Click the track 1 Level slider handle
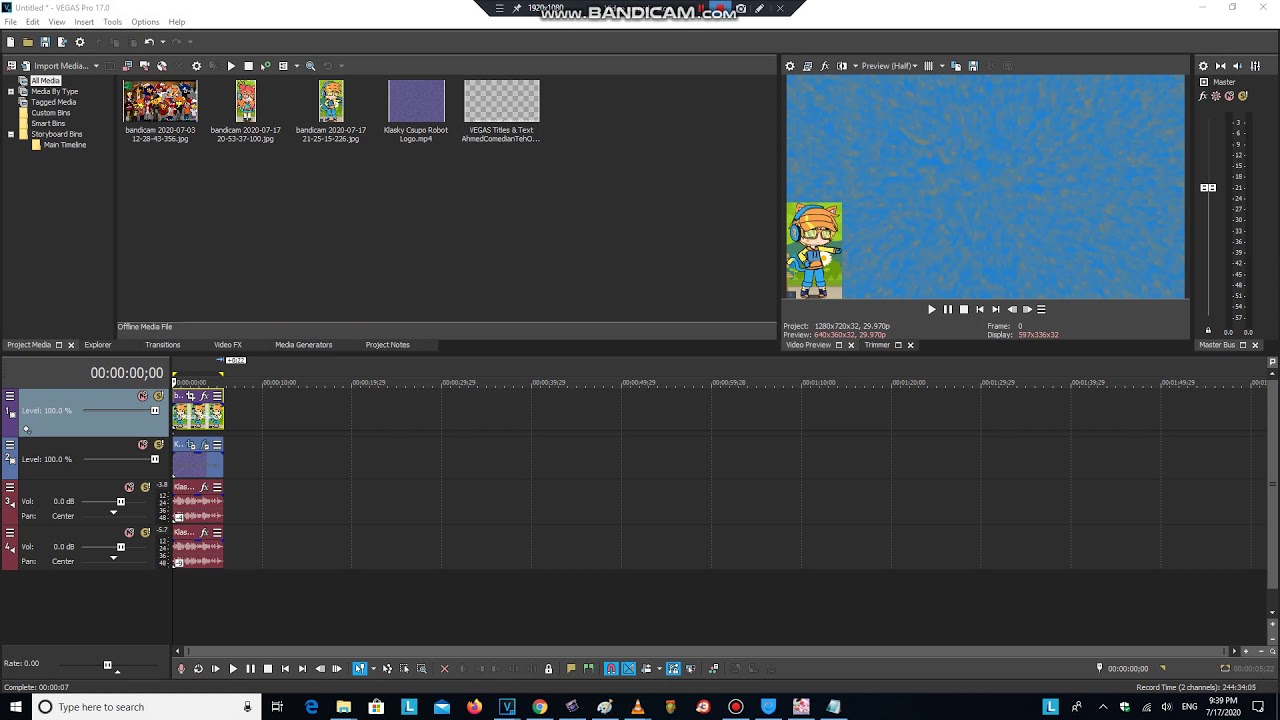 [x=154, y=411]
